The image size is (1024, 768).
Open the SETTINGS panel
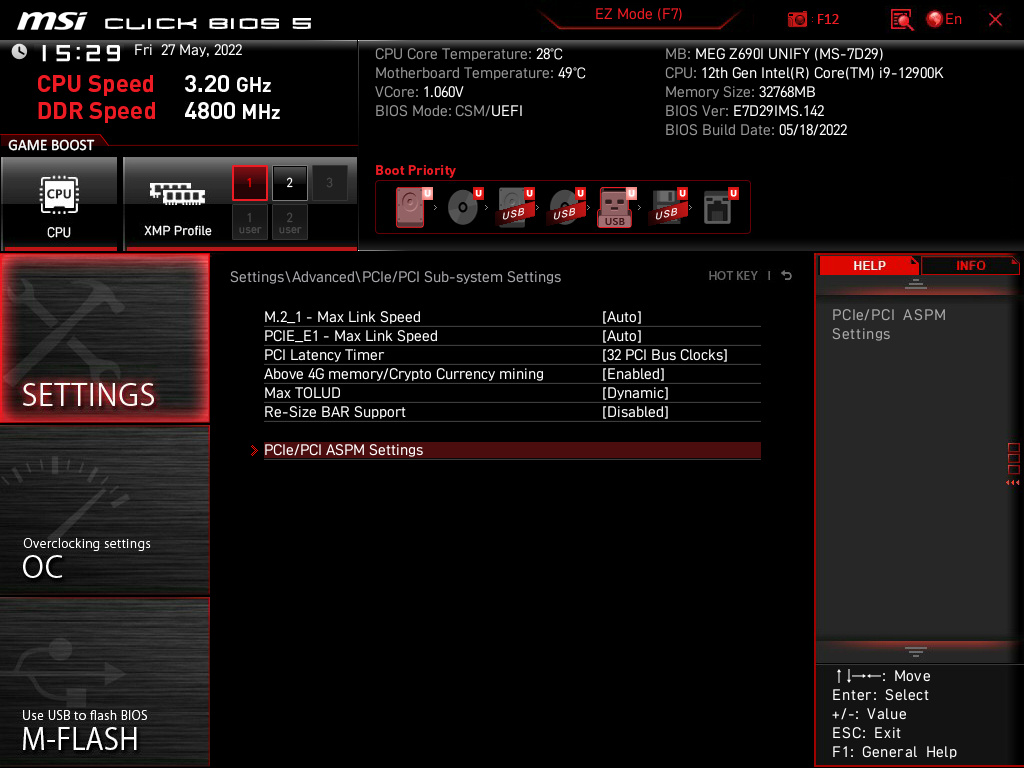coord(104,338)
